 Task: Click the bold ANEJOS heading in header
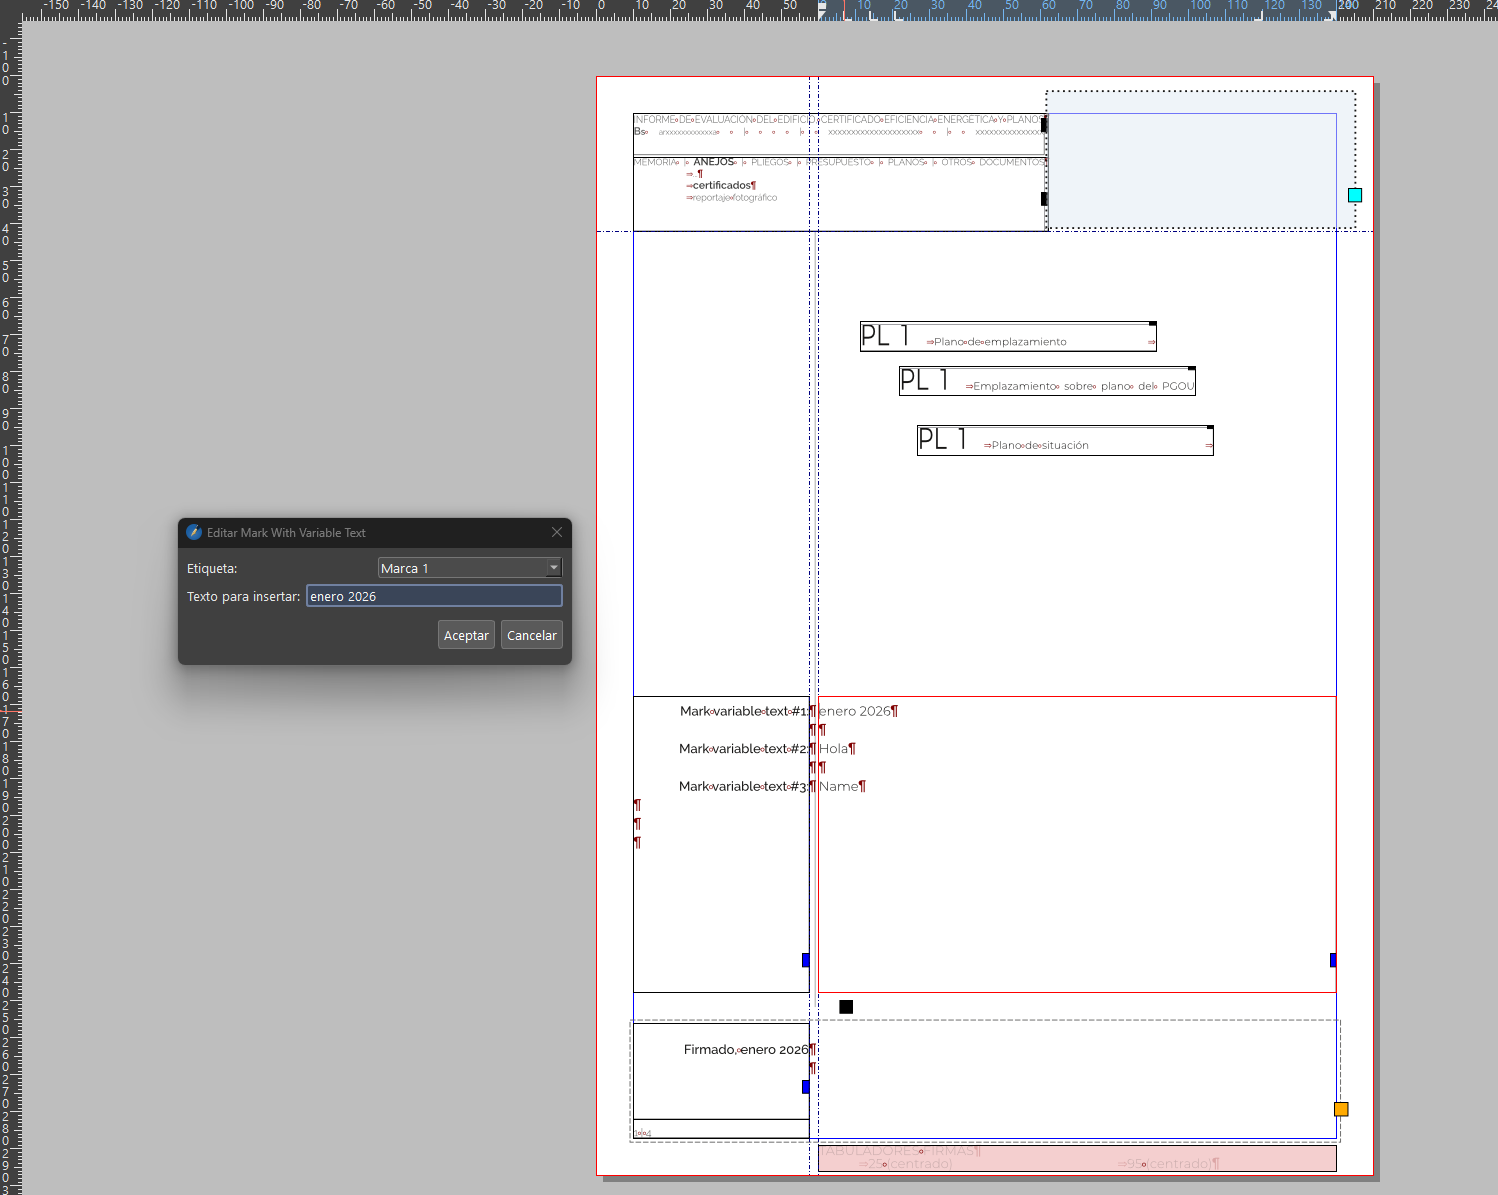tap(714, 162)
